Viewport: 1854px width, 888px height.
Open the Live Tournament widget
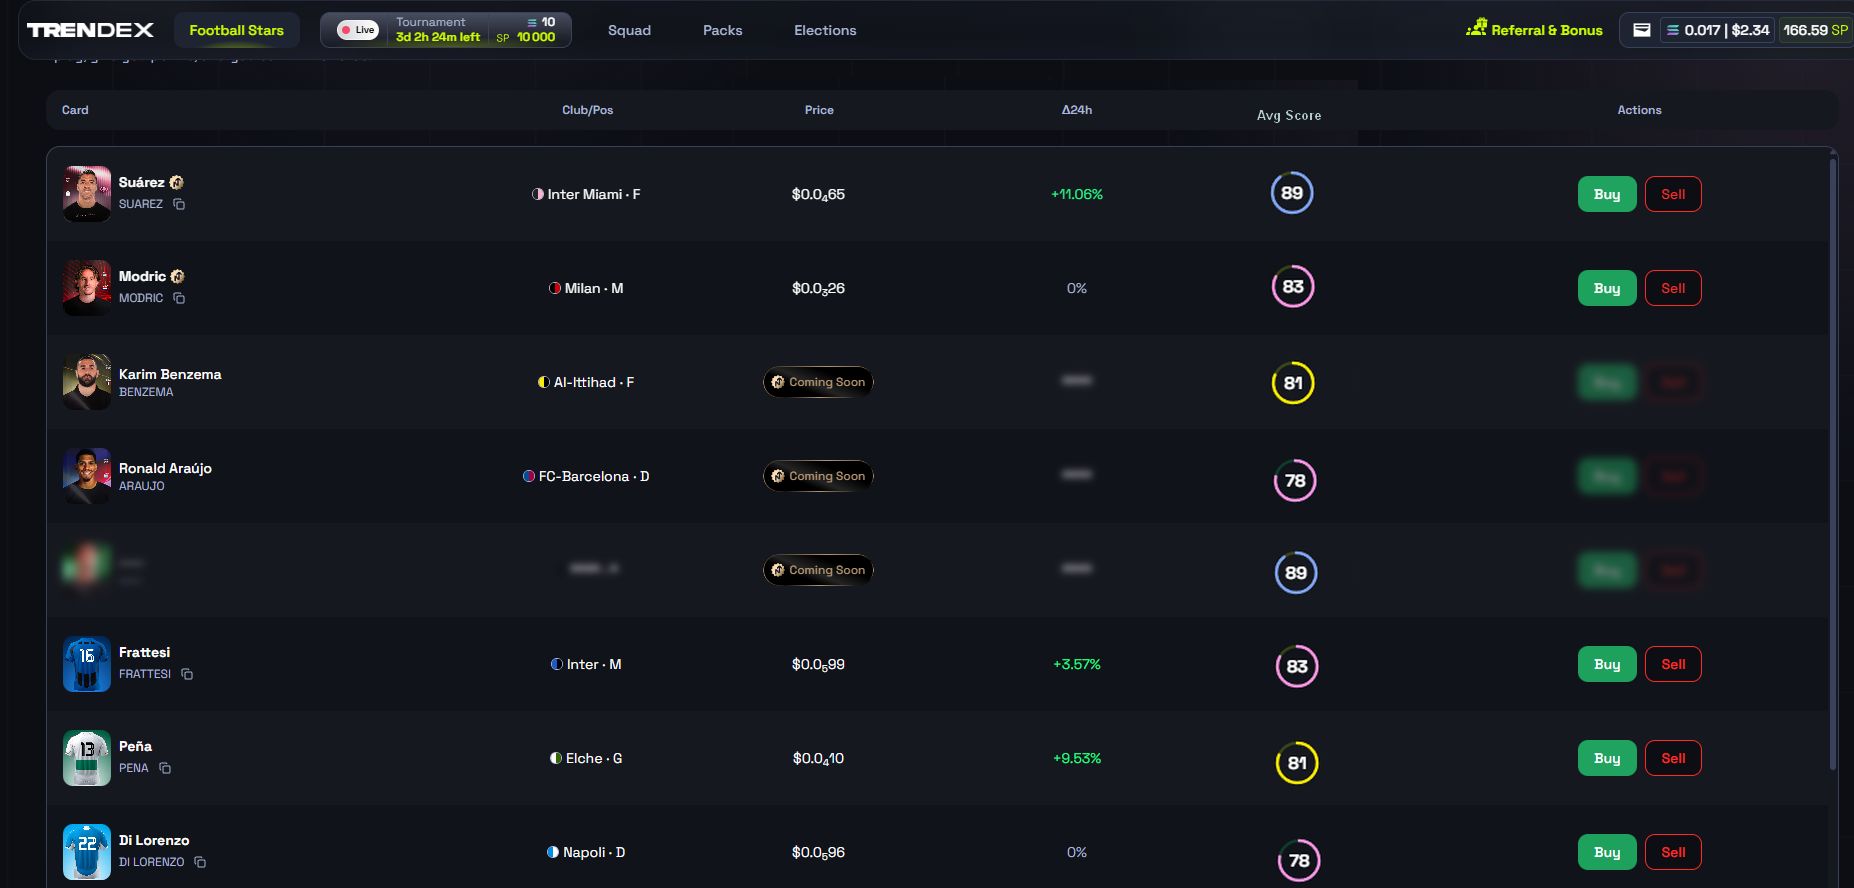tap(446, 30)
